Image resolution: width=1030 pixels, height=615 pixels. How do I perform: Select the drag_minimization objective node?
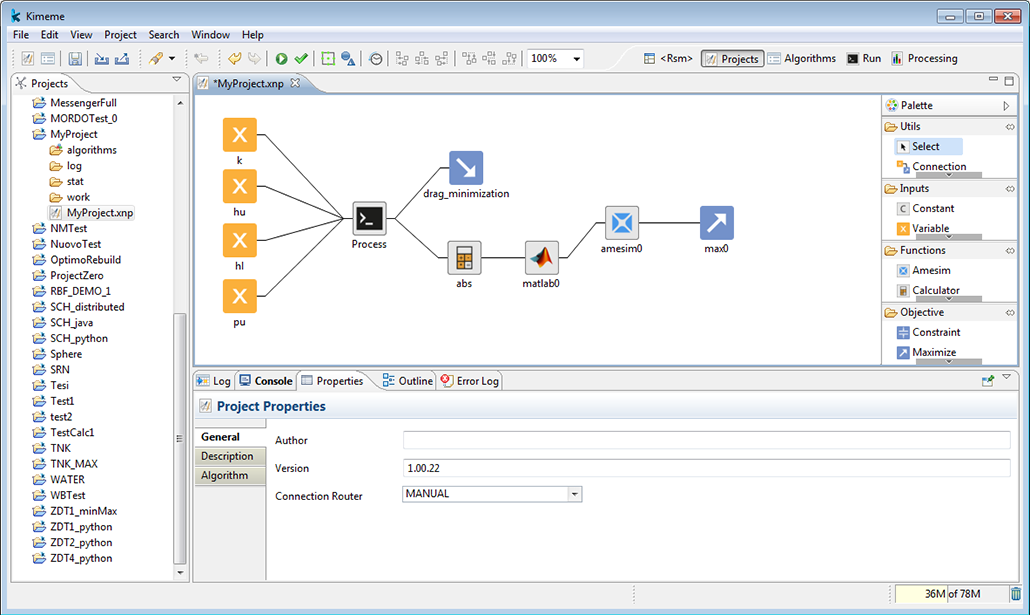coord(466,168)
